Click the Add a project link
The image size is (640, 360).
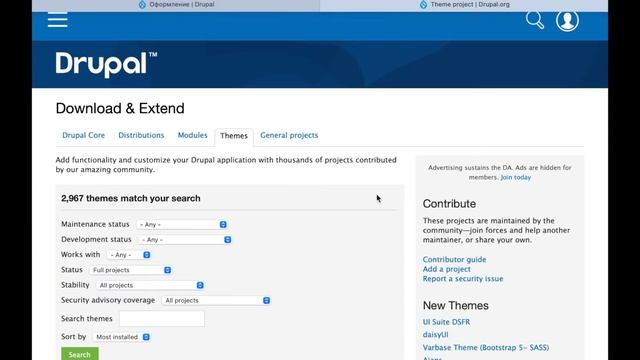(447, 269)
